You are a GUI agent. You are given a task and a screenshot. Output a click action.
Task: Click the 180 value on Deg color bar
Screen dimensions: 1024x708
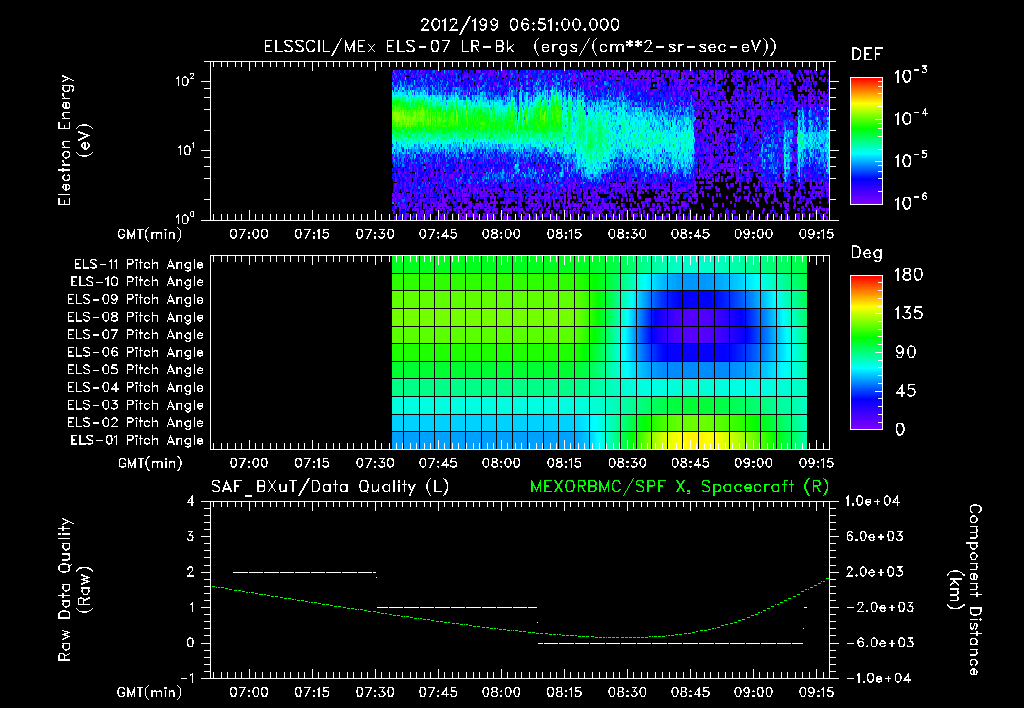[x=908, y=275]
